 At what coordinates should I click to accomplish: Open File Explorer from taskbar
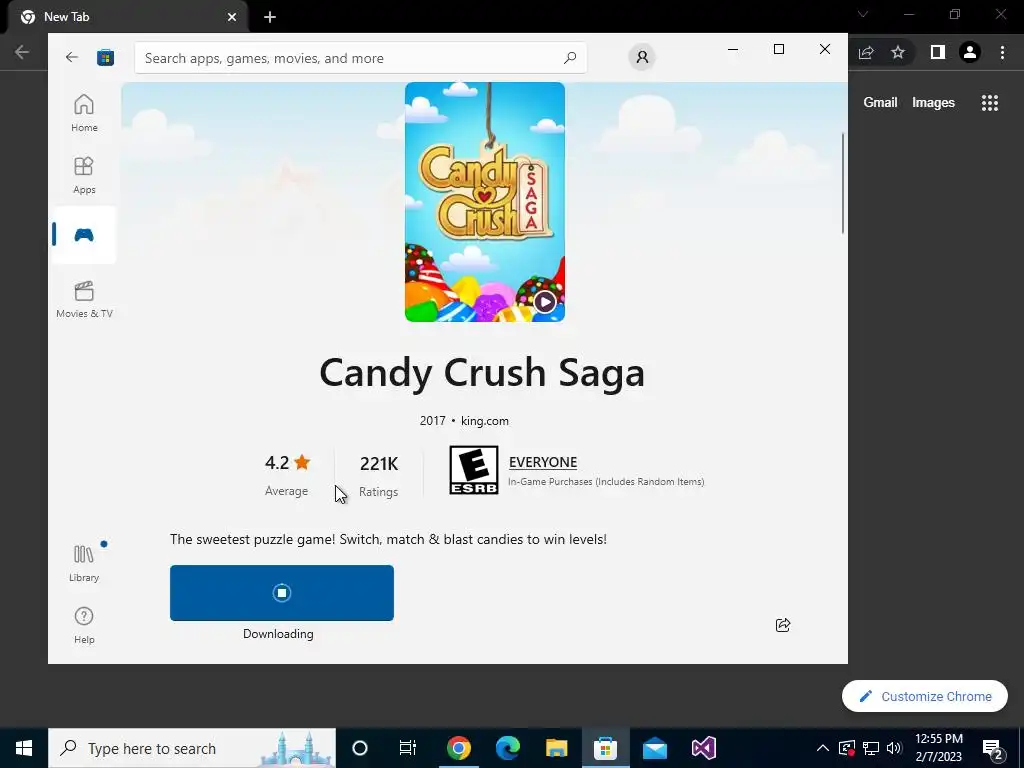point(556,748)
